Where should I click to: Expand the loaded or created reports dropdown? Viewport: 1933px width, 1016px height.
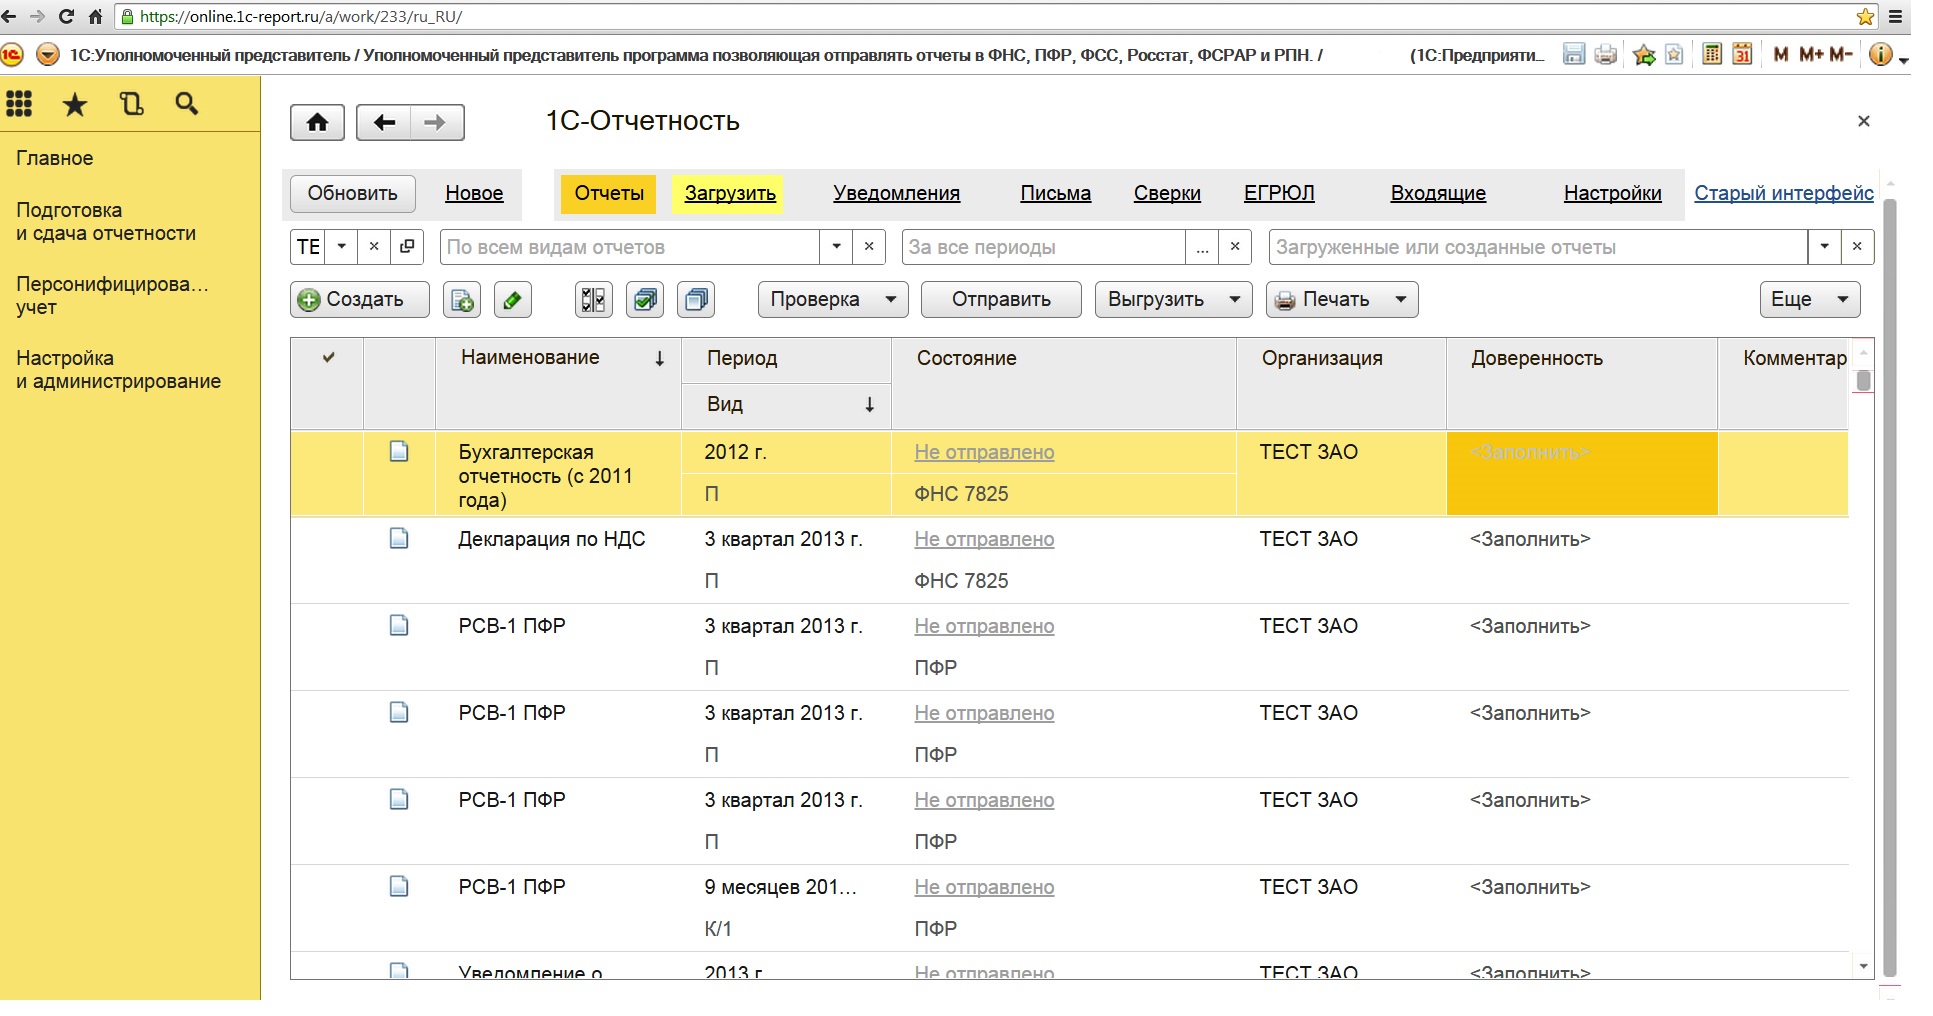pos(1825,247)
